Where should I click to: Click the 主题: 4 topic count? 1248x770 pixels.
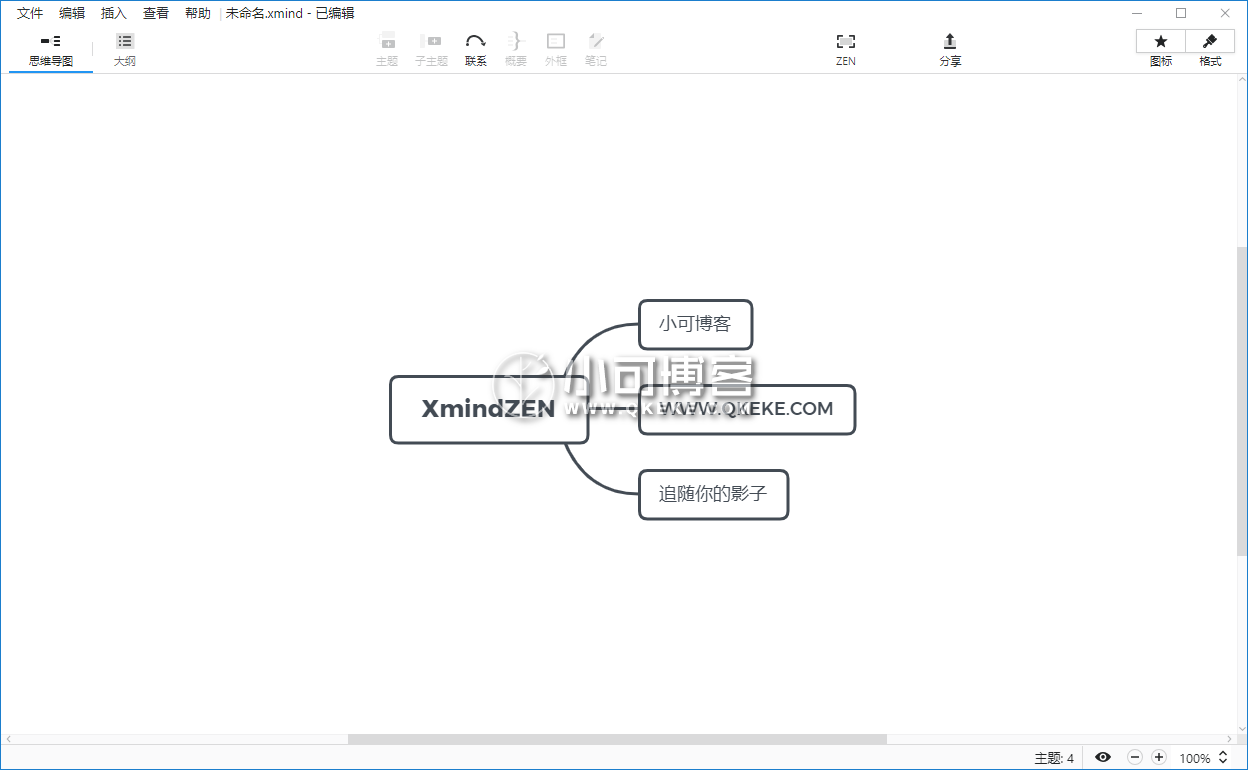tap(1054, 758)
